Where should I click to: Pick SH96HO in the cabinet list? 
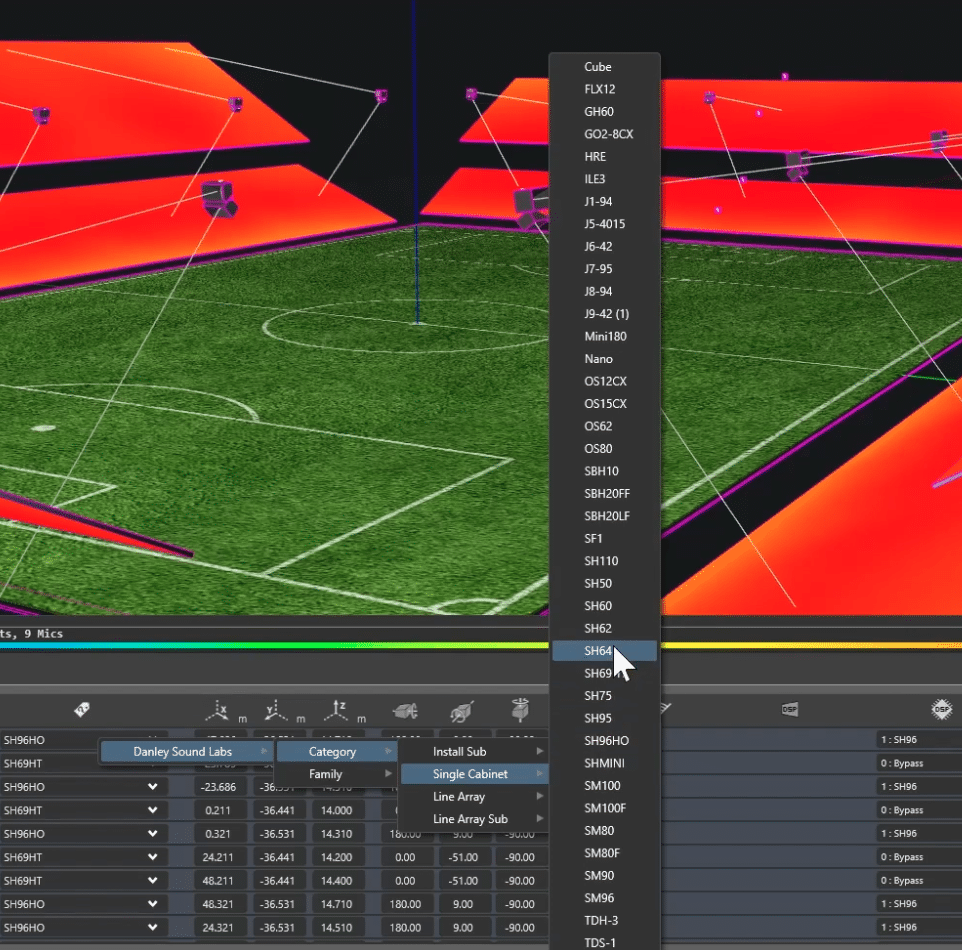pyautogui.click(x=604, y=741)
